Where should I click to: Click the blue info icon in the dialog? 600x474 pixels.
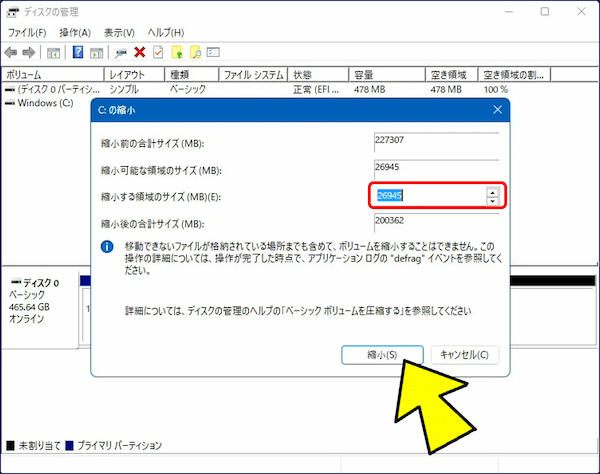(107, 246)
